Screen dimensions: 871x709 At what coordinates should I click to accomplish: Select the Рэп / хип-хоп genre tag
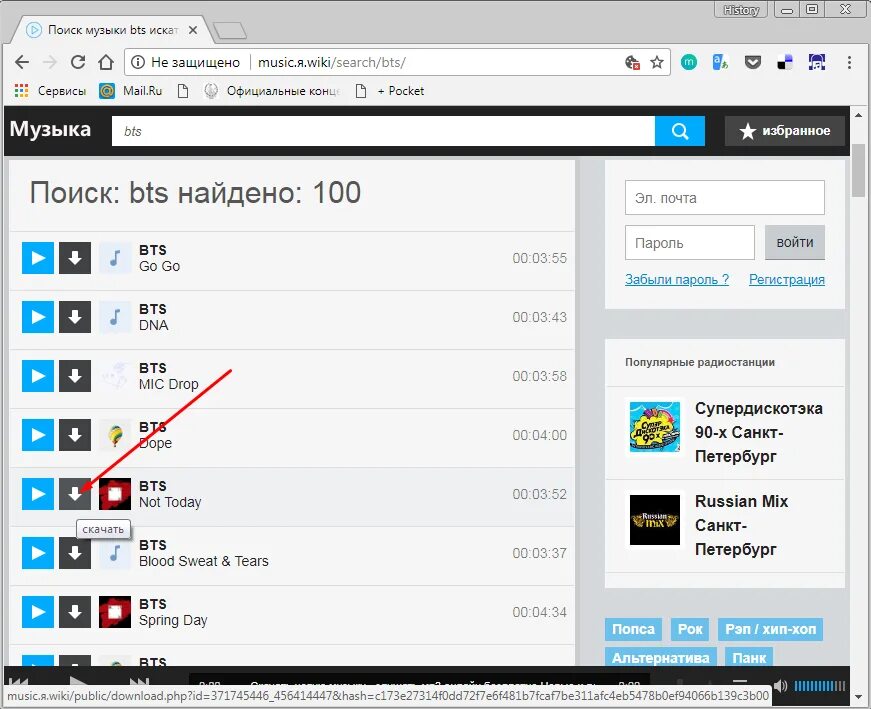pos(770,629)
